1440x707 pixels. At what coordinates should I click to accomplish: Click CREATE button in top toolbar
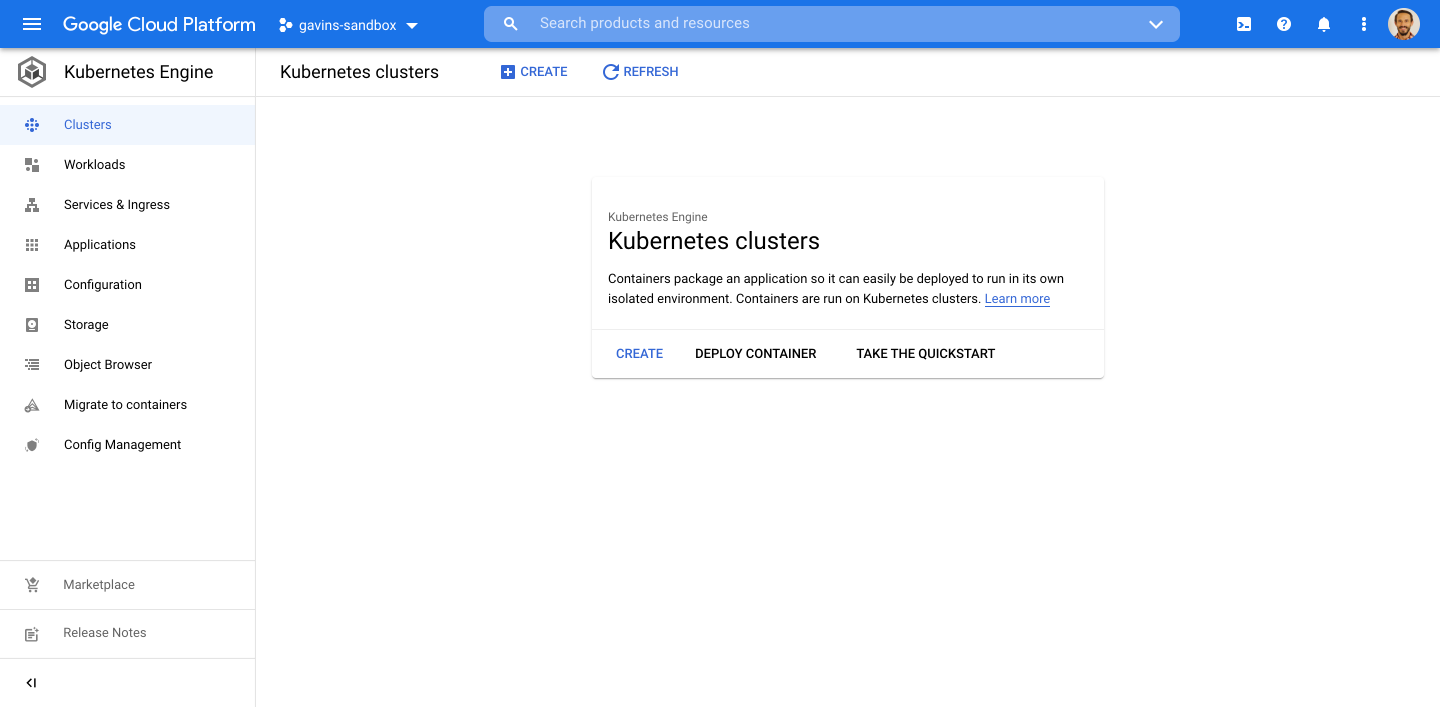[x=534, y=72]
